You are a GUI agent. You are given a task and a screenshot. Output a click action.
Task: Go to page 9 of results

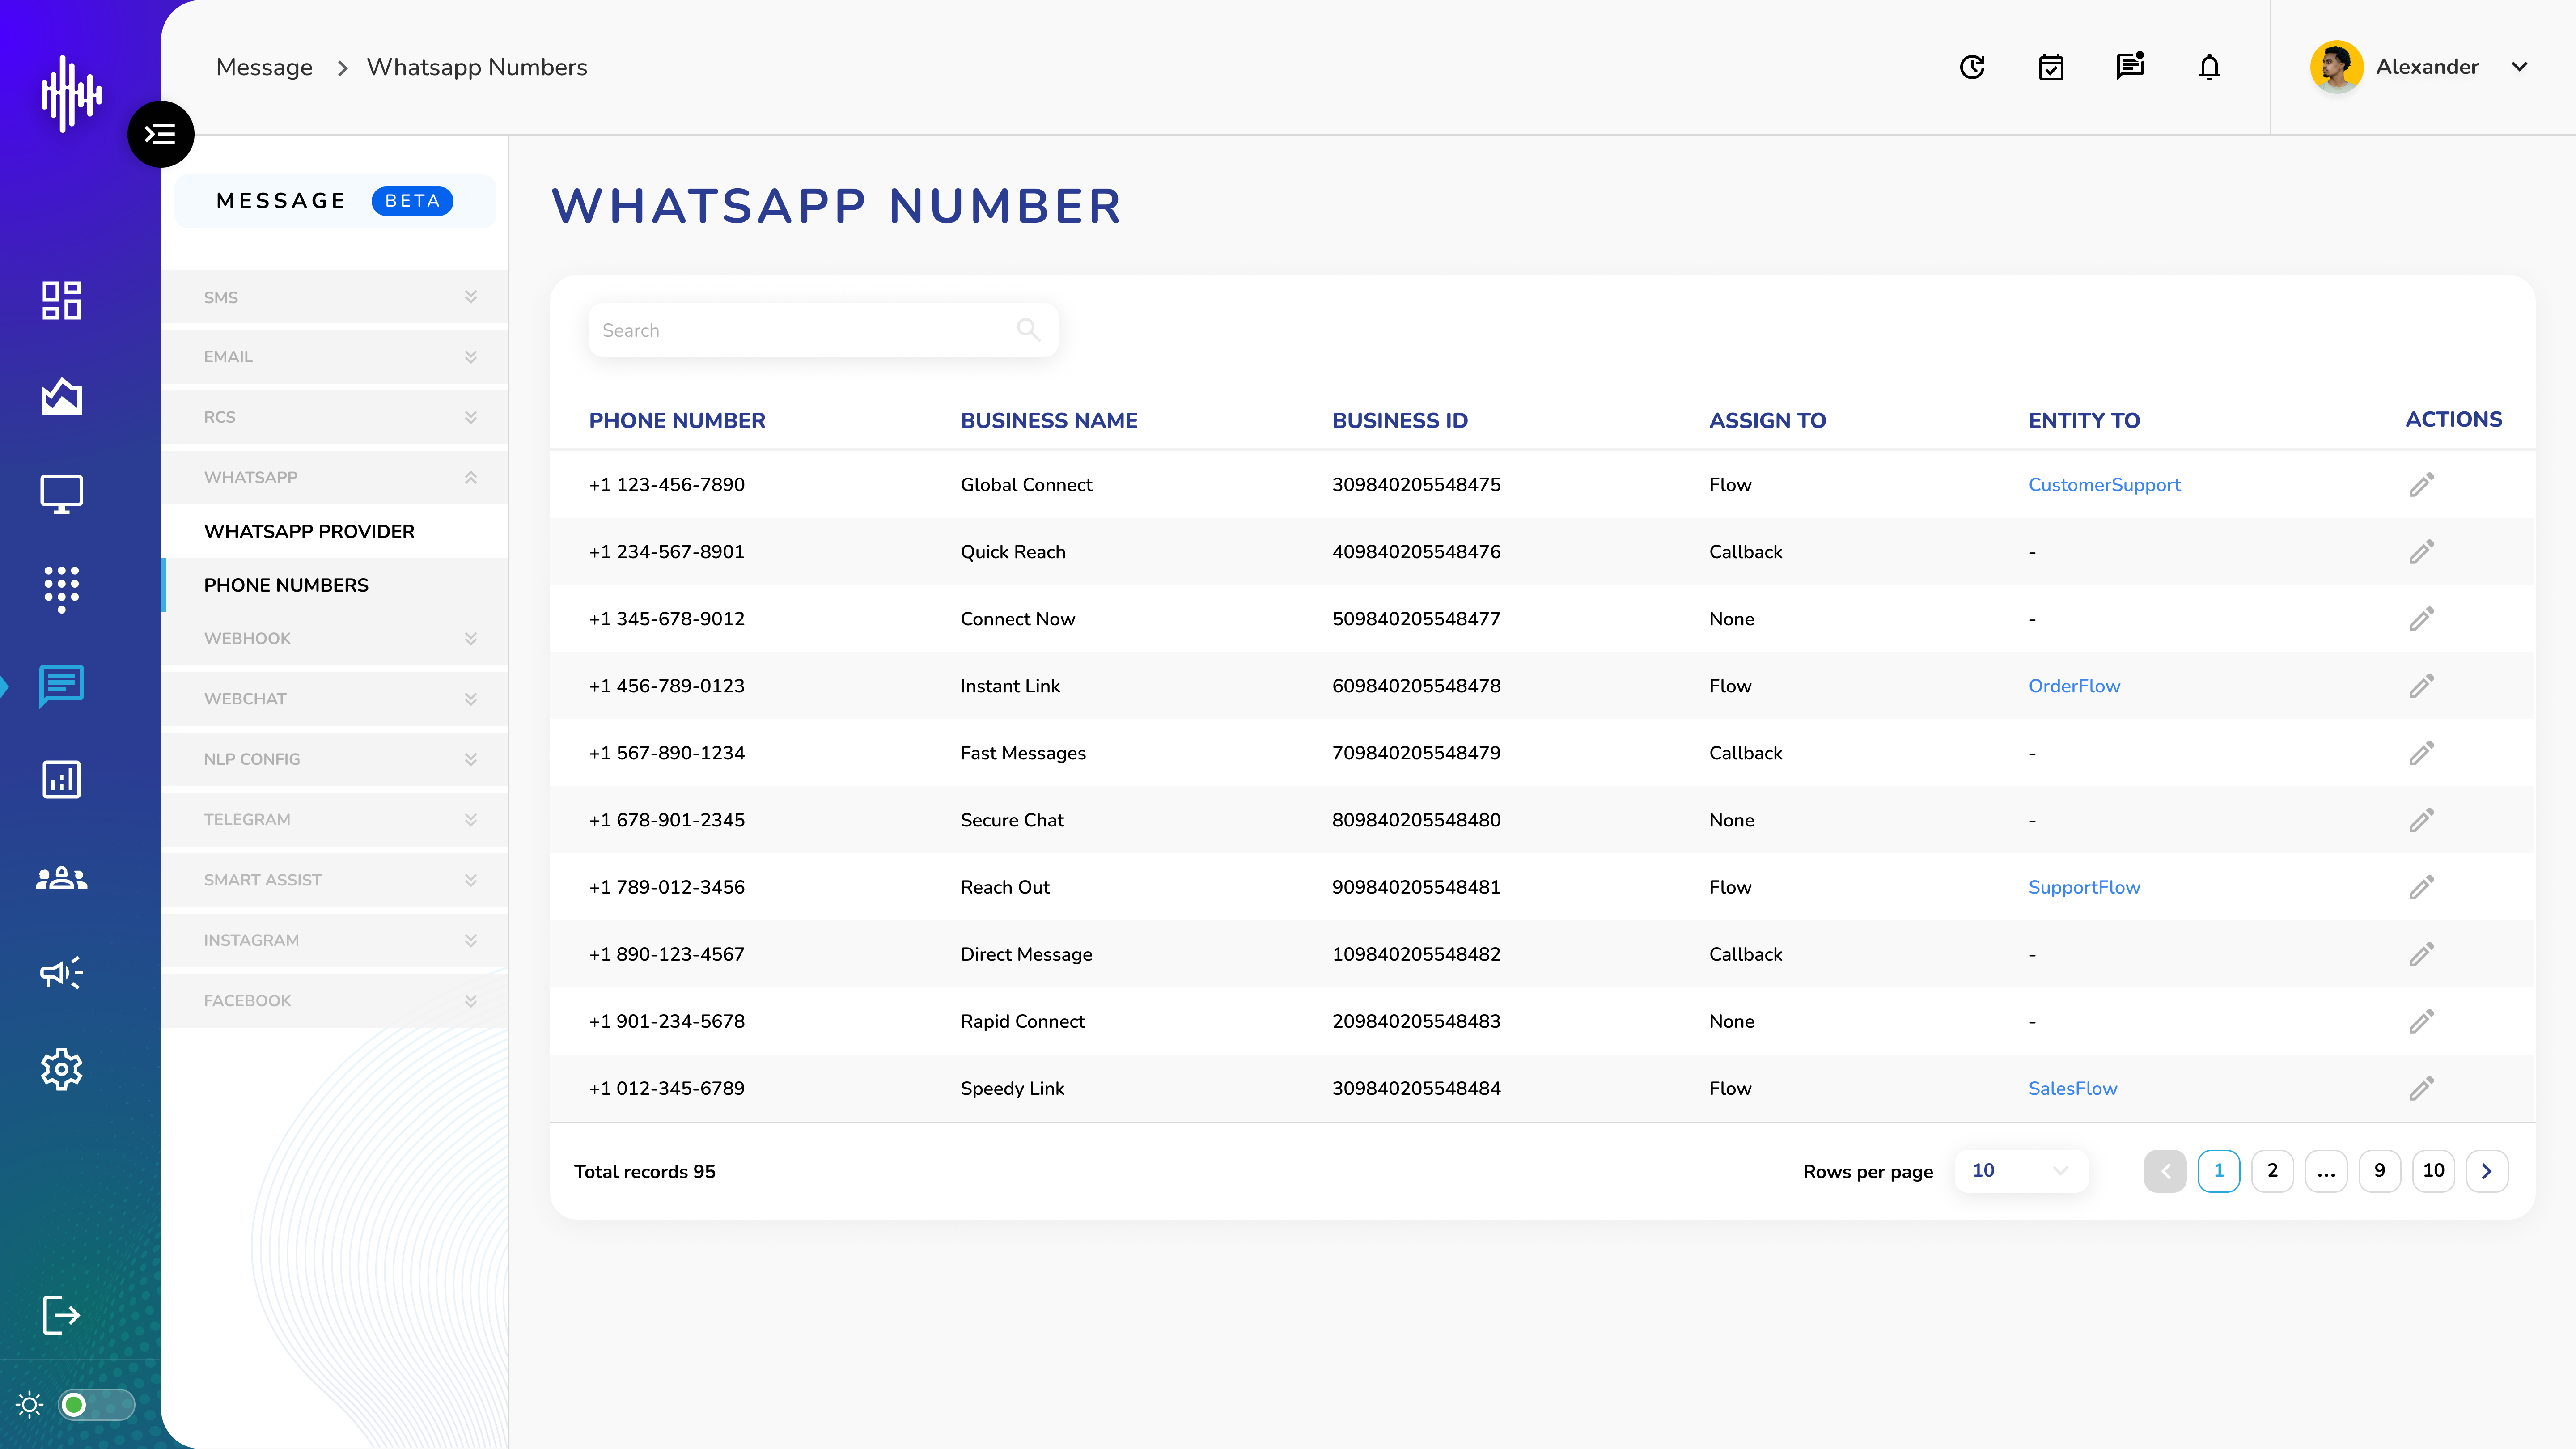pyautogui.click(x=2380, y=1171)
